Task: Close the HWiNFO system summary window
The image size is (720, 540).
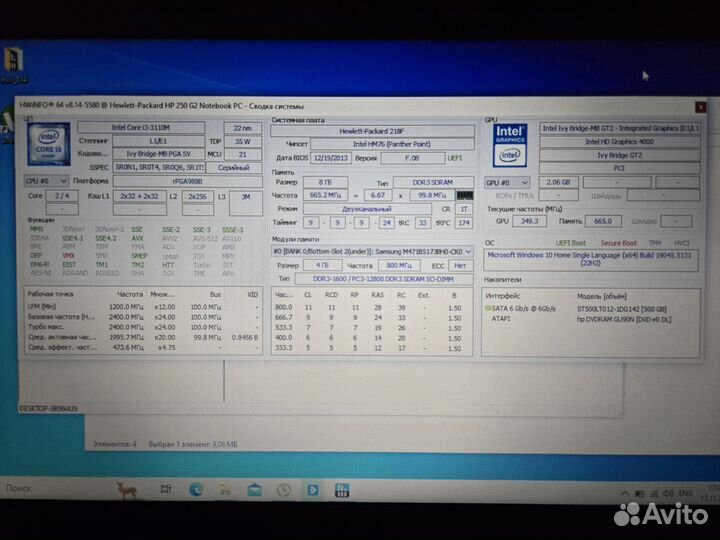Action: 700,107
